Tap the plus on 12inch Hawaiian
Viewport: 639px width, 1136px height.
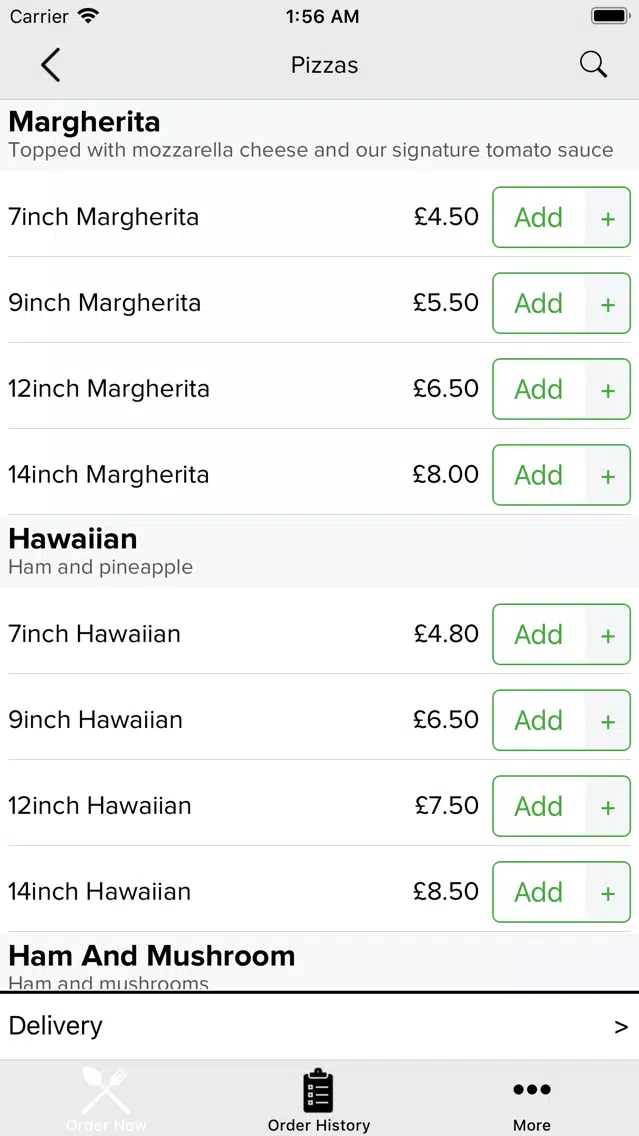click(x=608, y=806)
